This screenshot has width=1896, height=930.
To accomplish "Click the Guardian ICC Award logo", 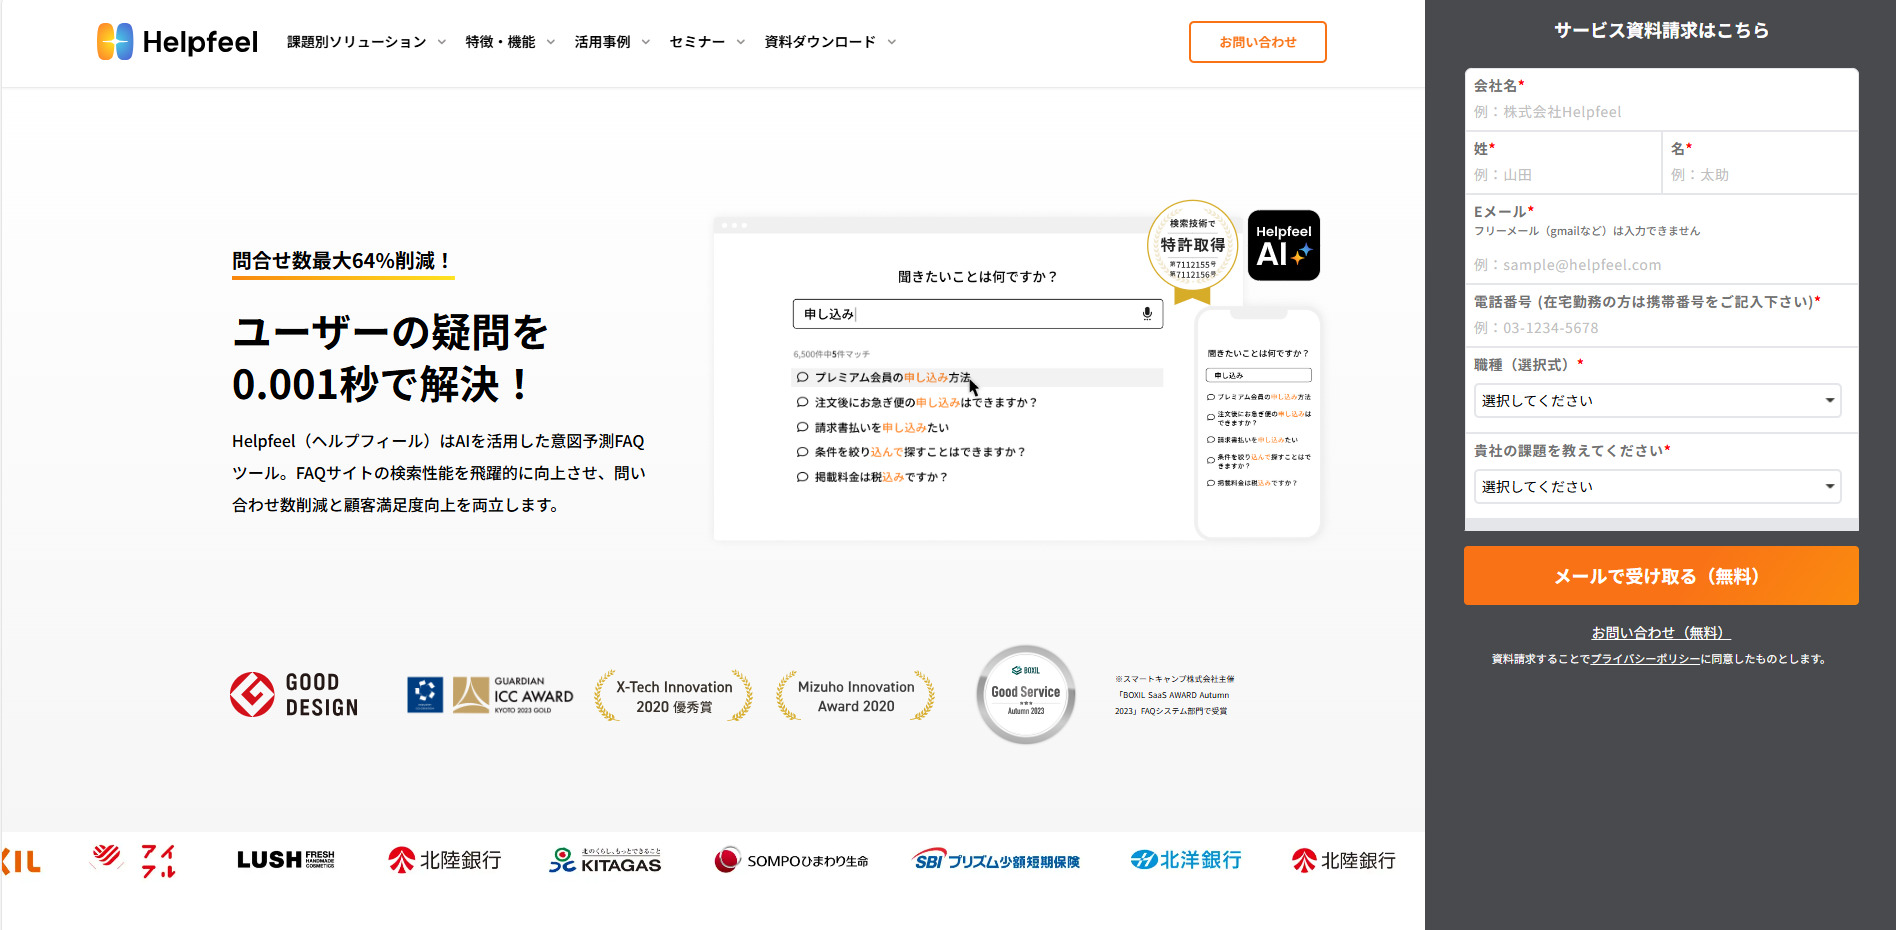I will 491,695.
